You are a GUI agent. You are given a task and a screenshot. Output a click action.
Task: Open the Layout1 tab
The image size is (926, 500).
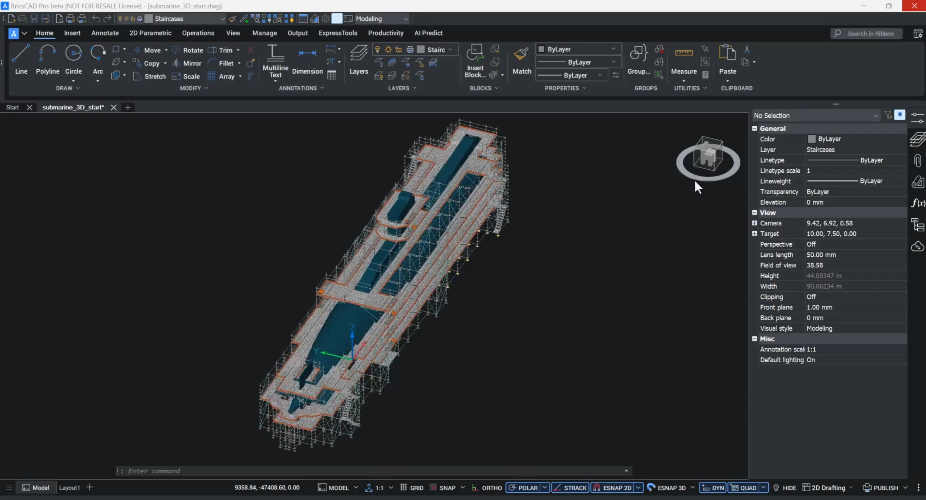(x=69, y=488)
